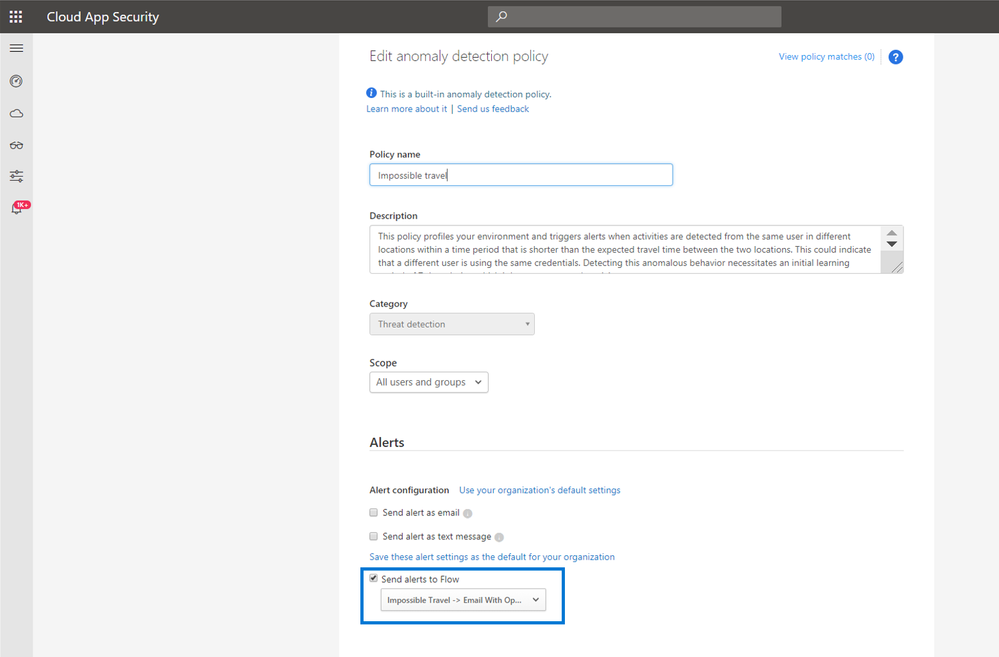Click Send us feedback link

tap(493, 109)
